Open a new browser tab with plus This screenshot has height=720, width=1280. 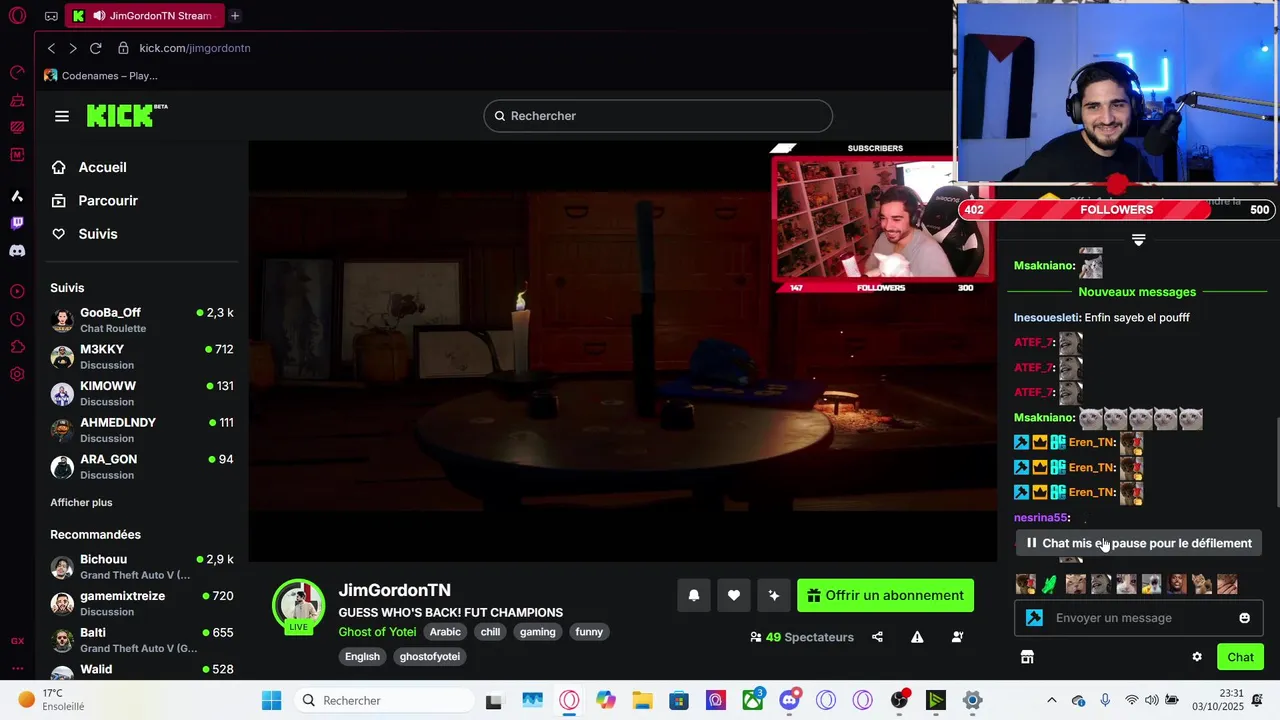[x=235, y=16]
